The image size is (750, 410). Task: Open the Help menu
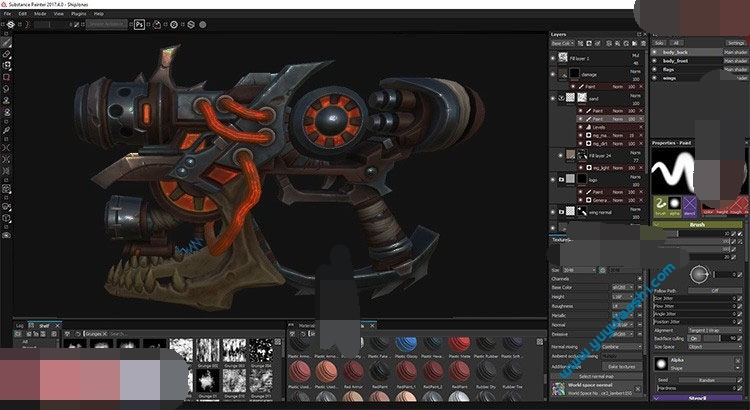point(99,14)
